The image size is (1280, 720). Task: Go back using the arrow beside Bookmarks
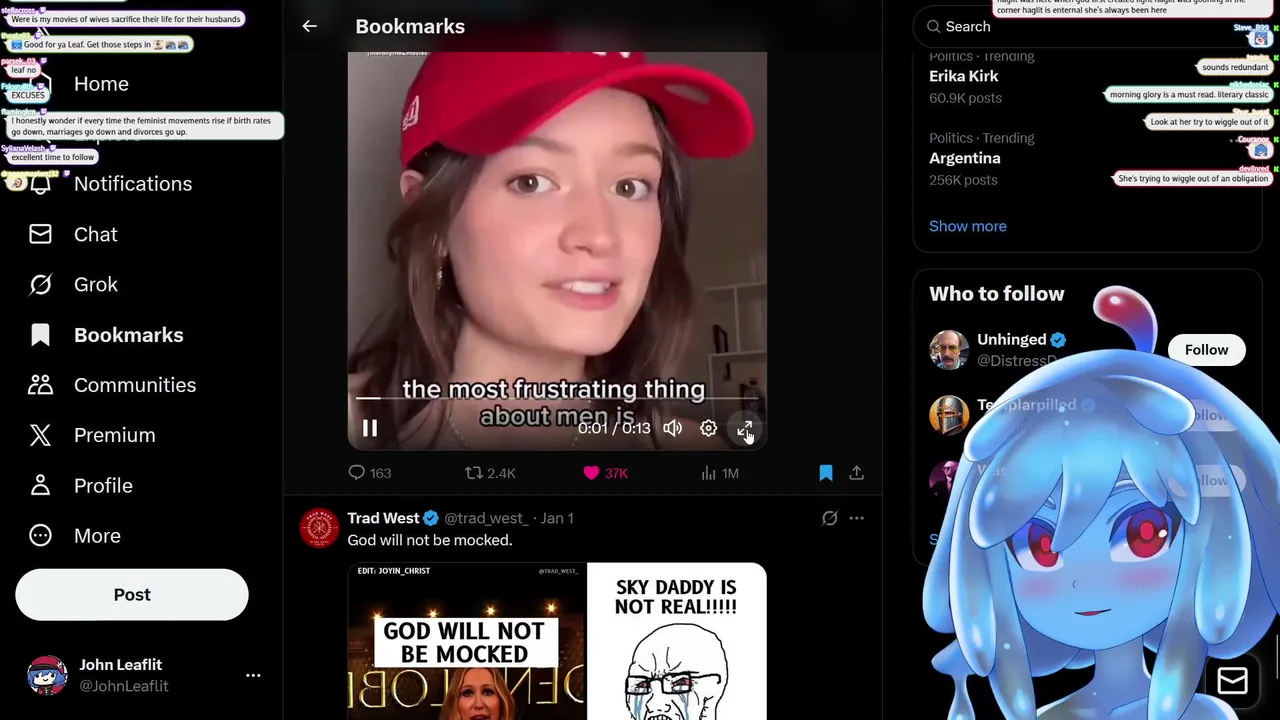310,27
